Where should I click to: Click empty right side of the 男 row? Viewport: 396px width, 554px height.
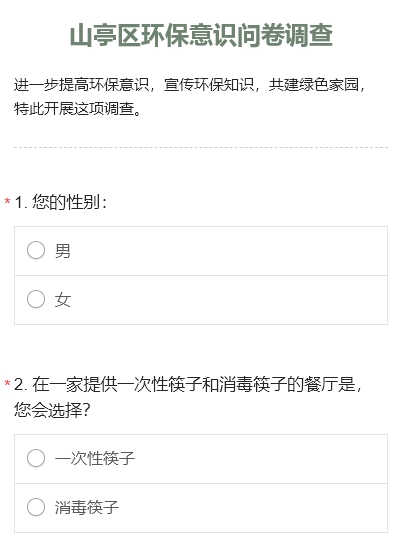pos(230,251)
